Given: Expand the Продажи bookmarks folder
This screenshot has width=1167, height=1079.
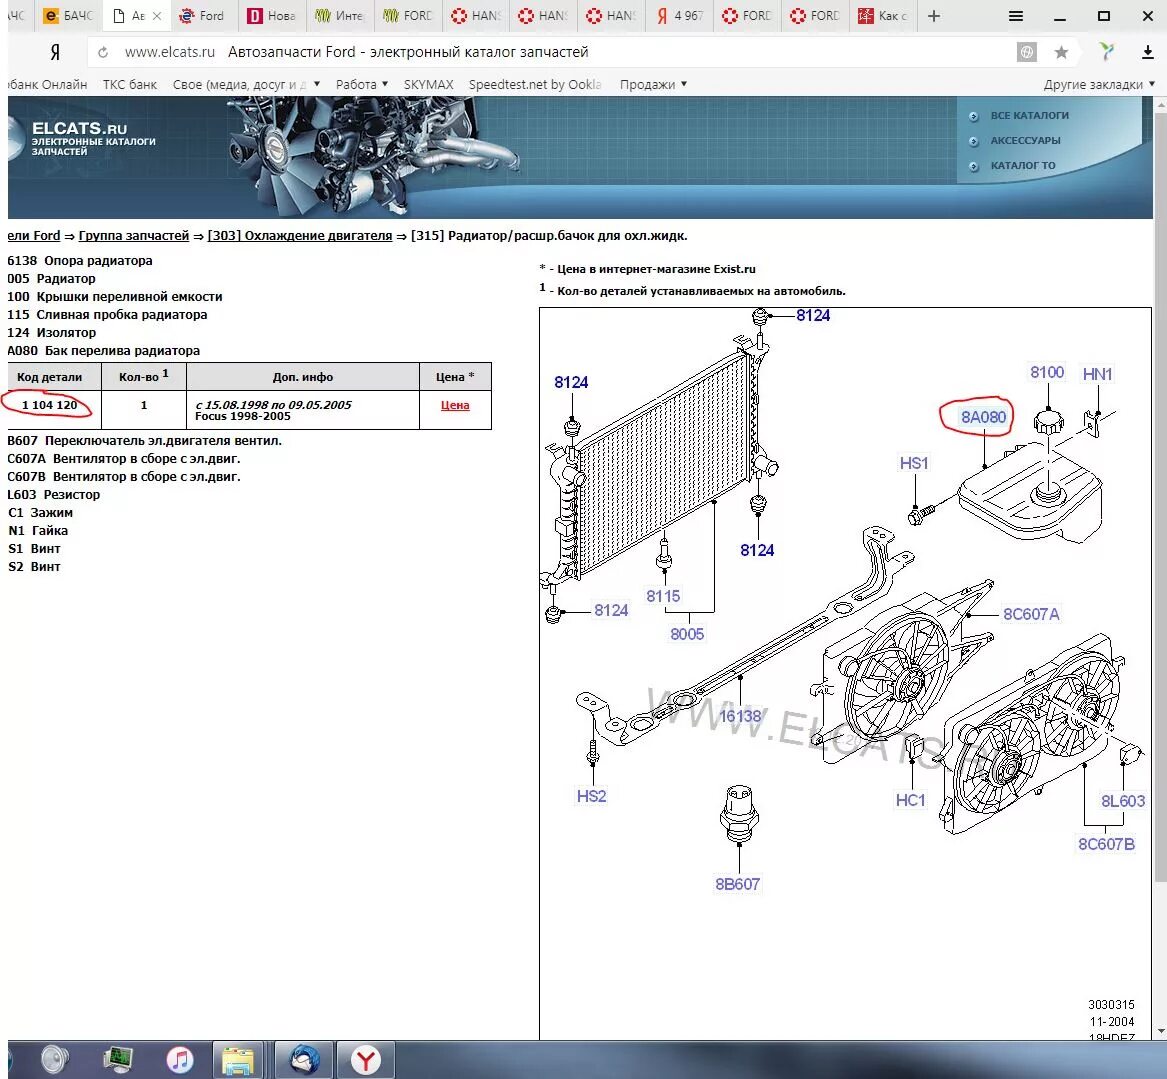Looking at the screenshot, I should tap(653, 85).
